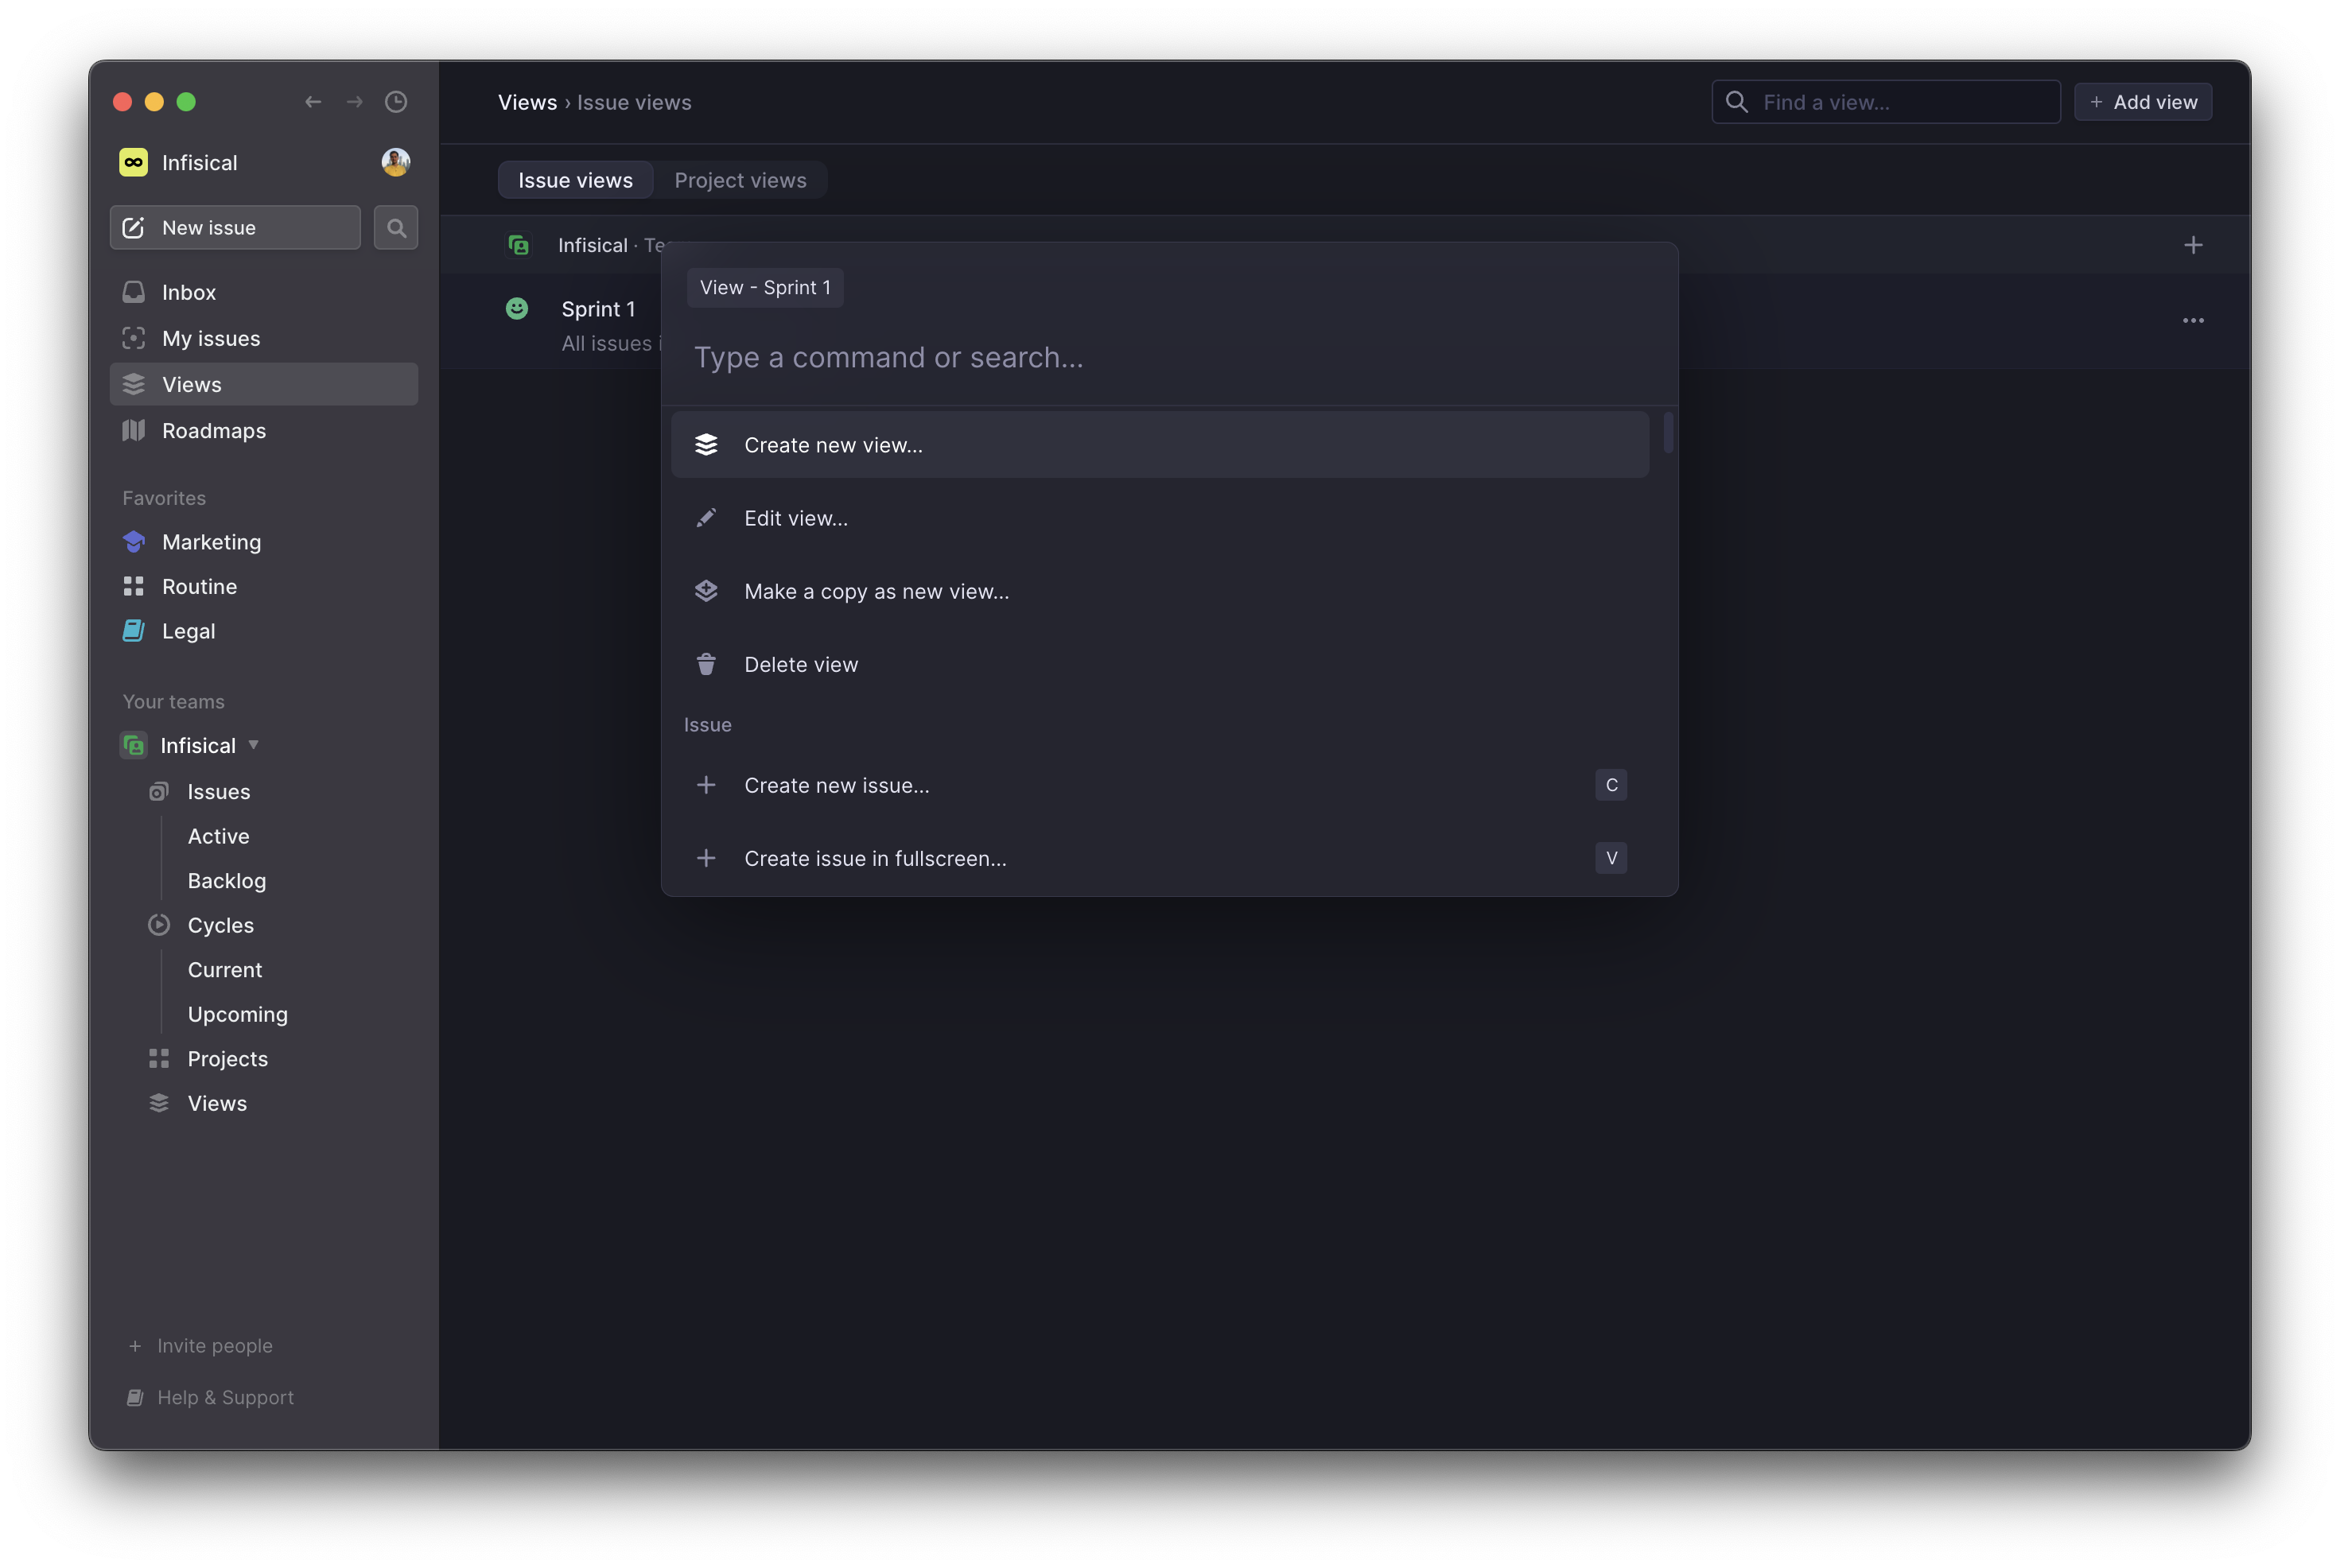Screen dimensions: 2340x1568
Task: Open search using the magnifier icon
Action: 396,227
